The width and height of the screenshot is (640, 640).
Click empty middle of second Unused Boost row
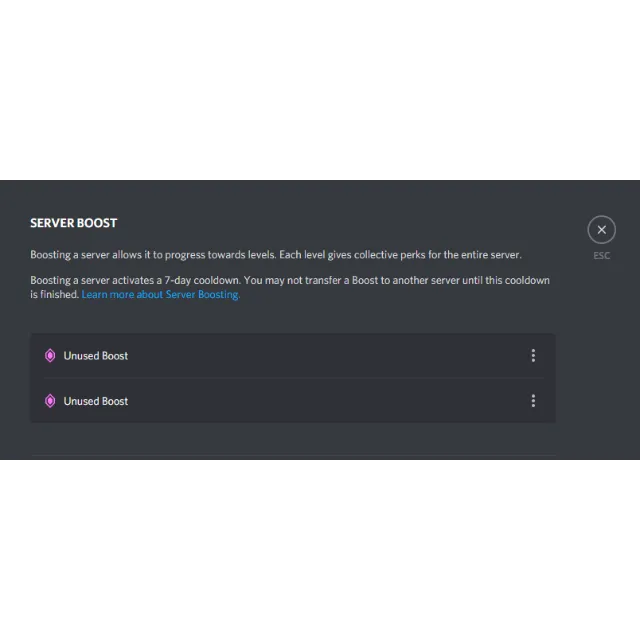click(327, 401)
